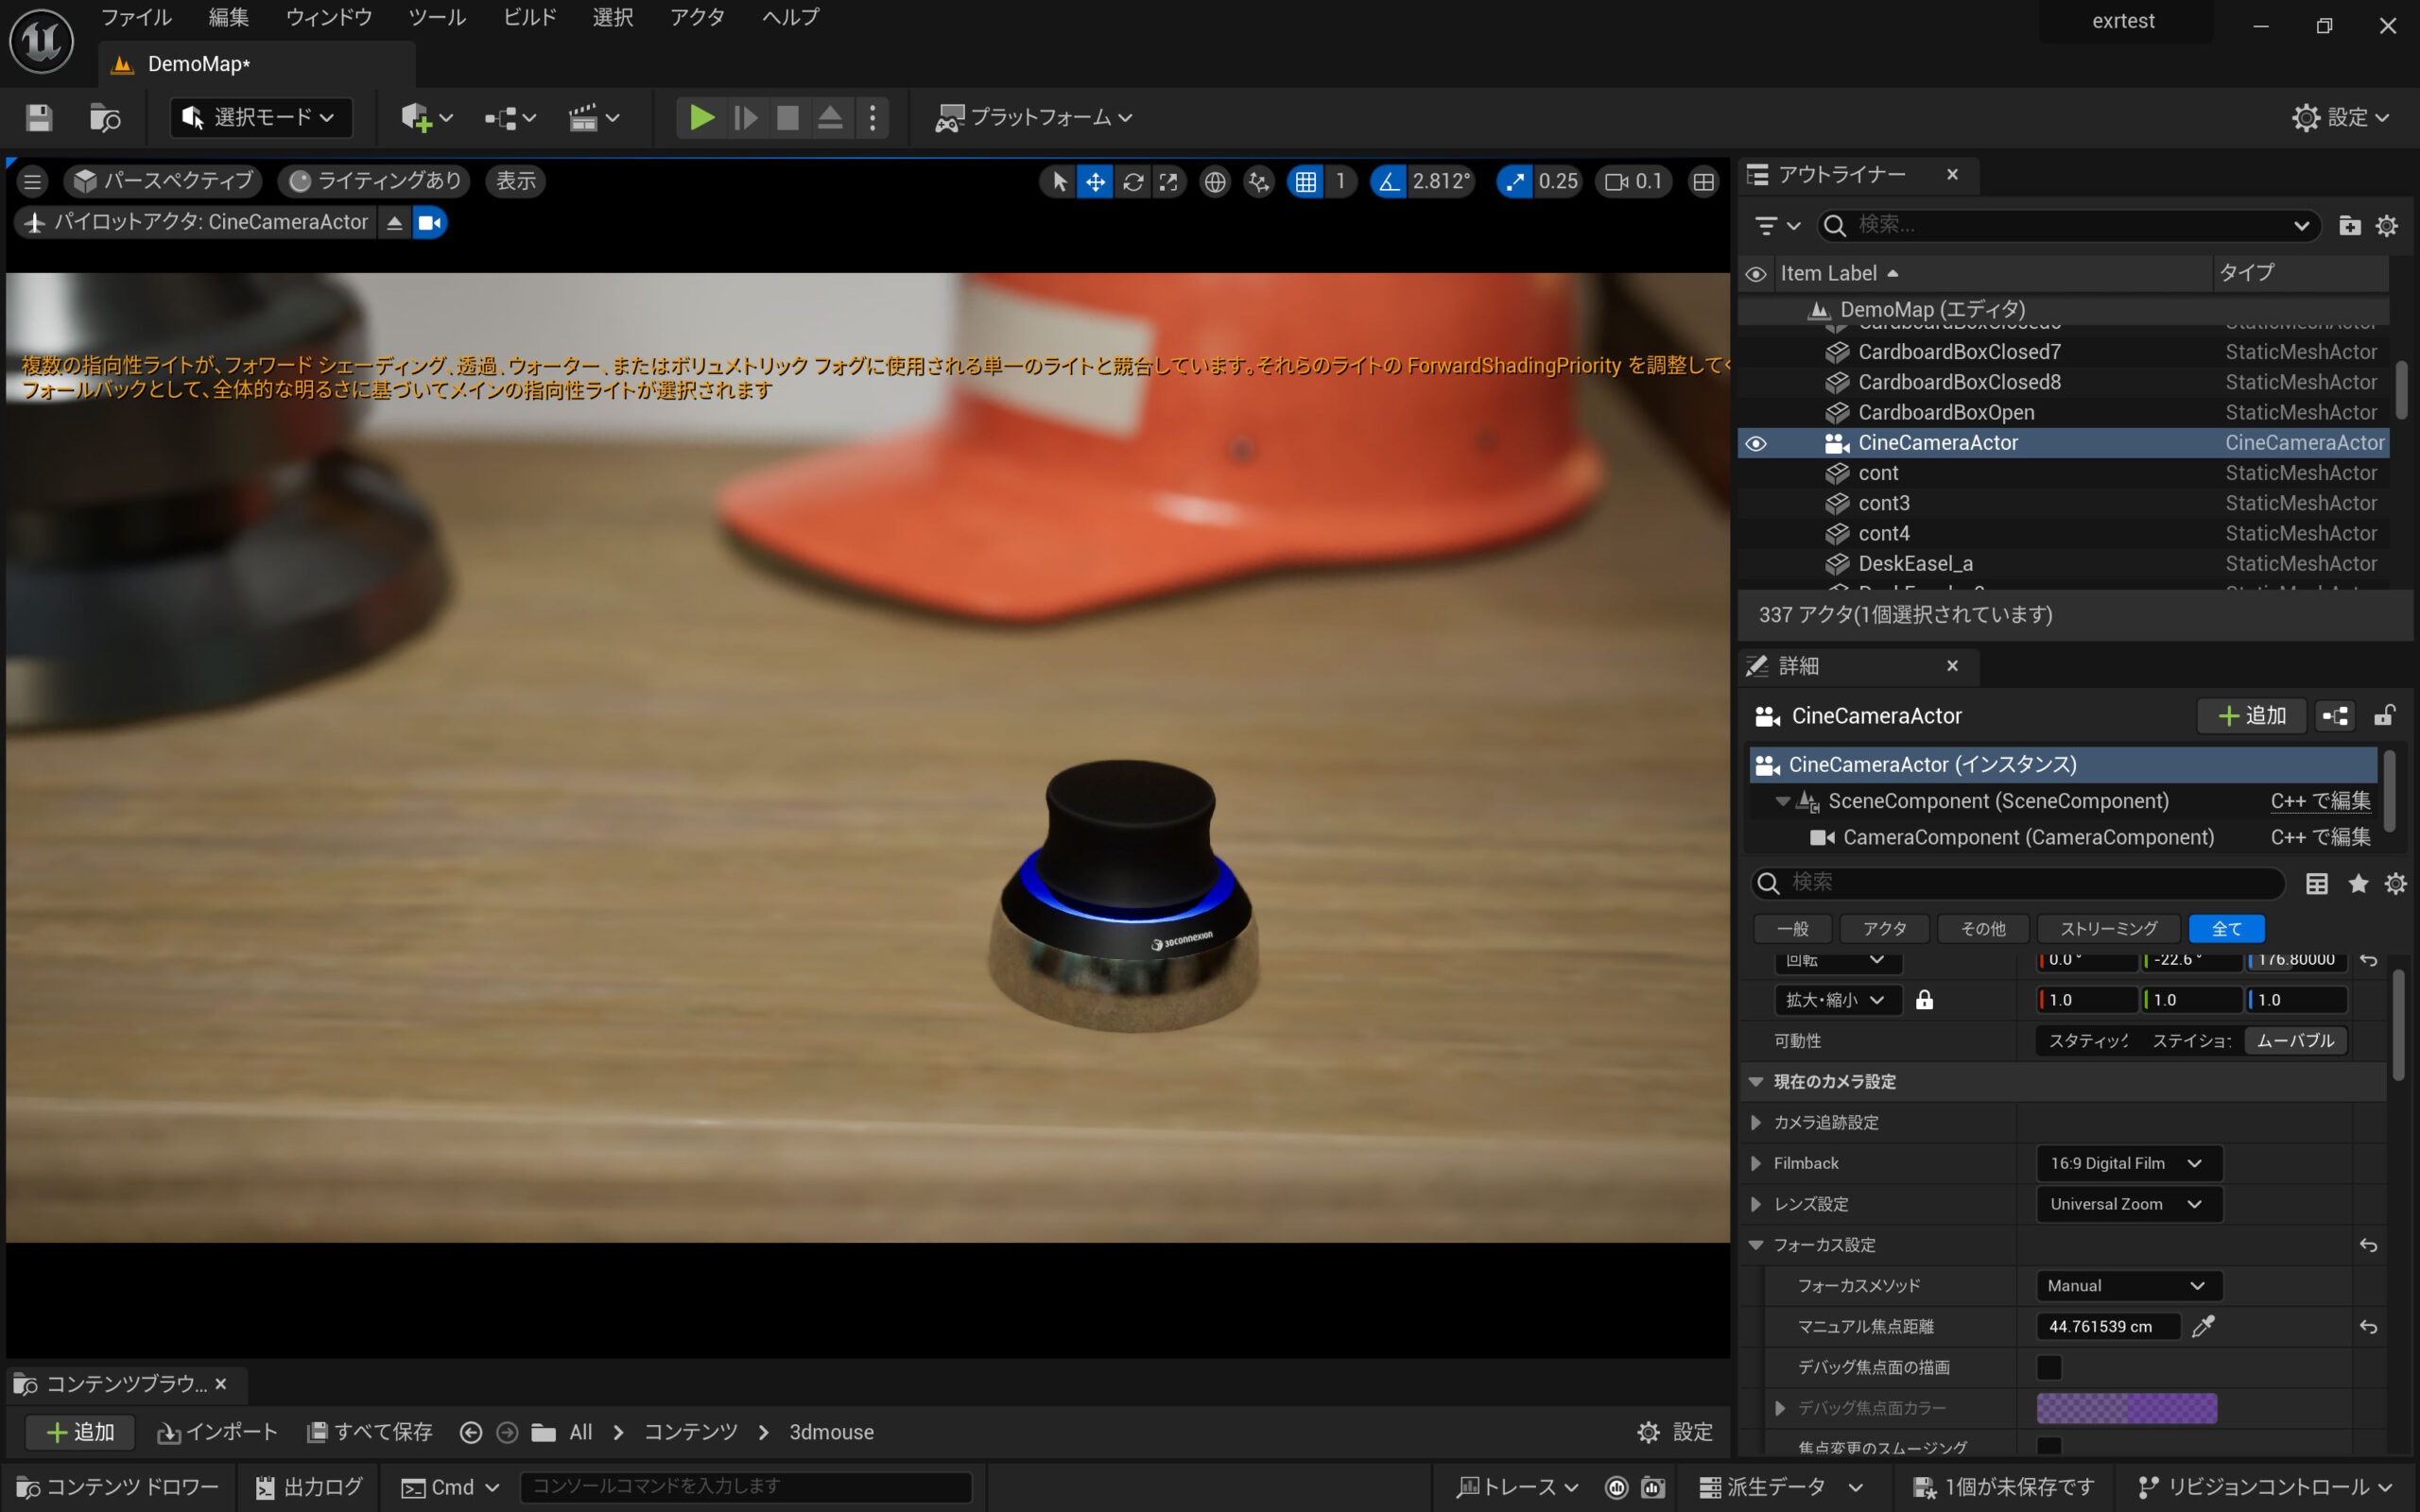2420x1512 pixels.
Task: Toggle CineCameraActor visibility eye icon
Action: pos(1756,443)
